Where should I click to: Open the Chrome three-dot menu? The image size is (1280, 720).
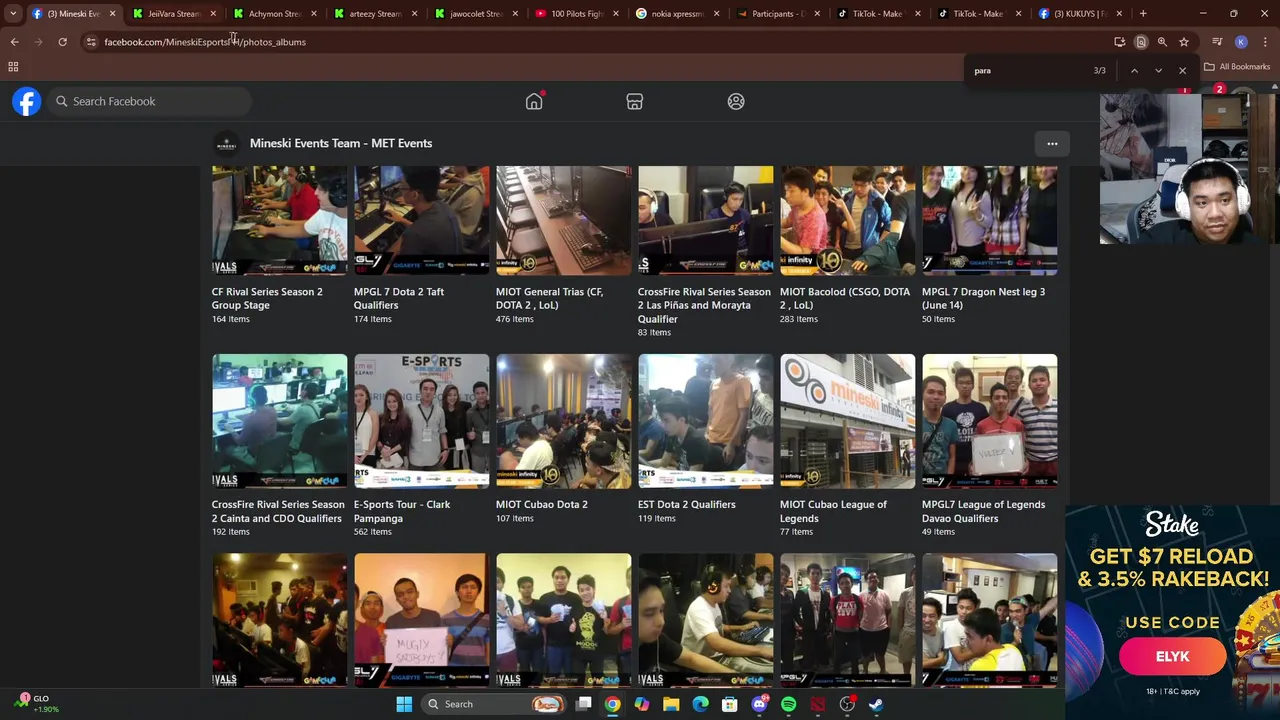pos(1265,42)
